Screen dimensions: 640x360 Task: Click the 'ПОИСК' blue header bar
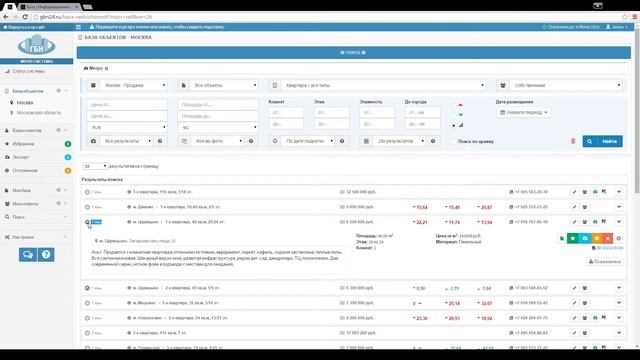(353, 53)
